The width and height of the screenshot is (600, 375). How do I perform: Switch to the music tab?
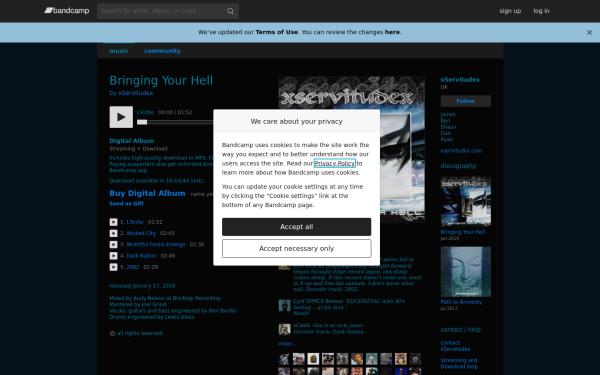119,51
